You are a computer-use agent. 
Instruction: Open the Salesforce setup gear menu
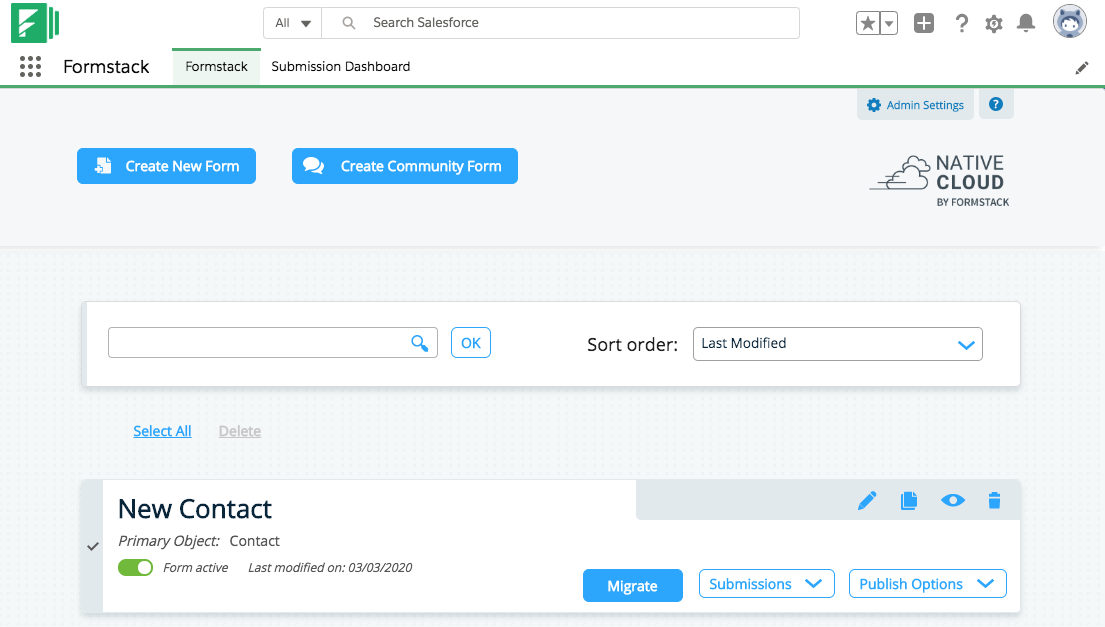click(993, 24)
